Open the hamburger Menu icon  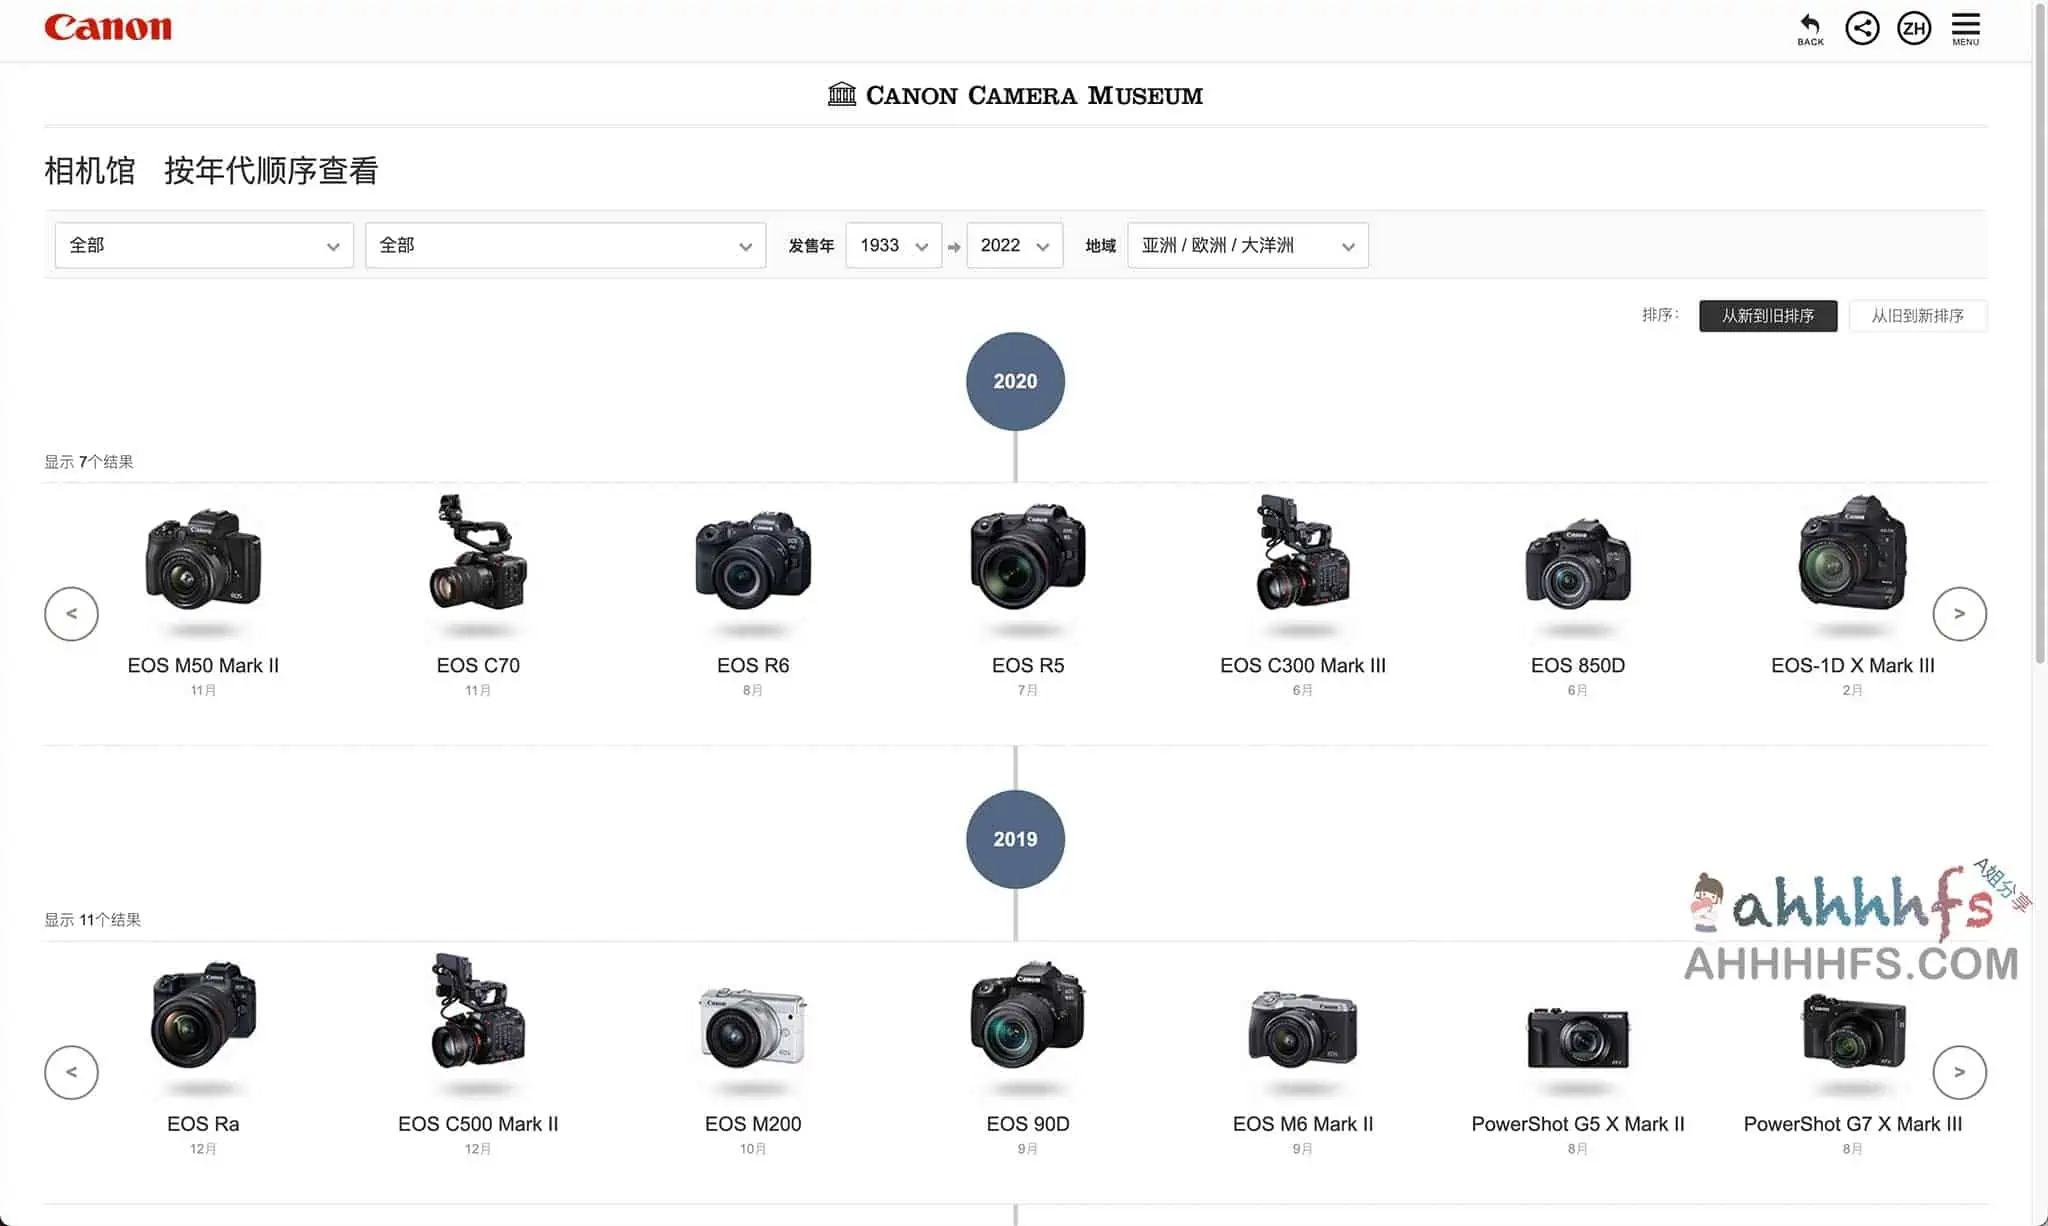[x=1965, y=28]
